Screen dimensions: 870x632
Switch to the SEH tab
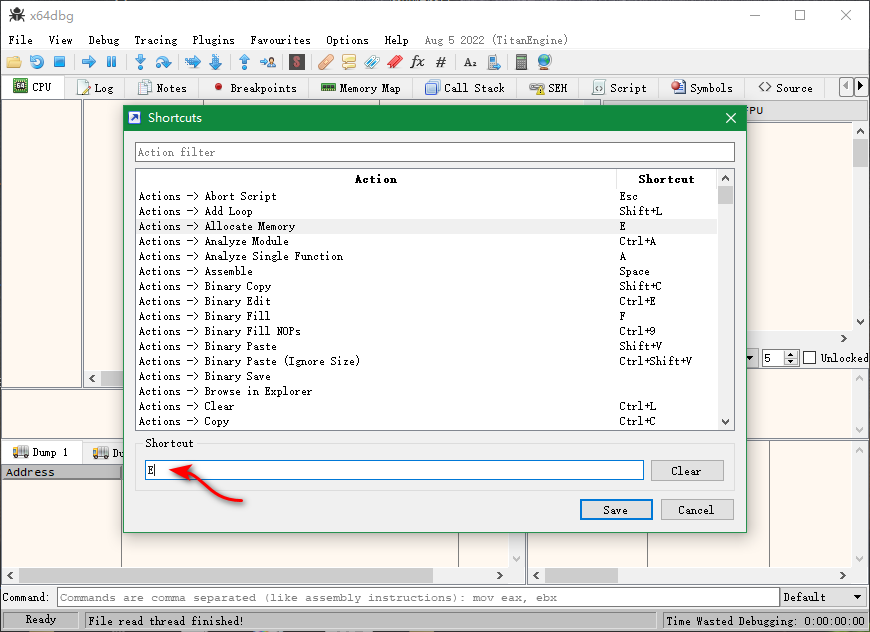(x=548, y=88)
